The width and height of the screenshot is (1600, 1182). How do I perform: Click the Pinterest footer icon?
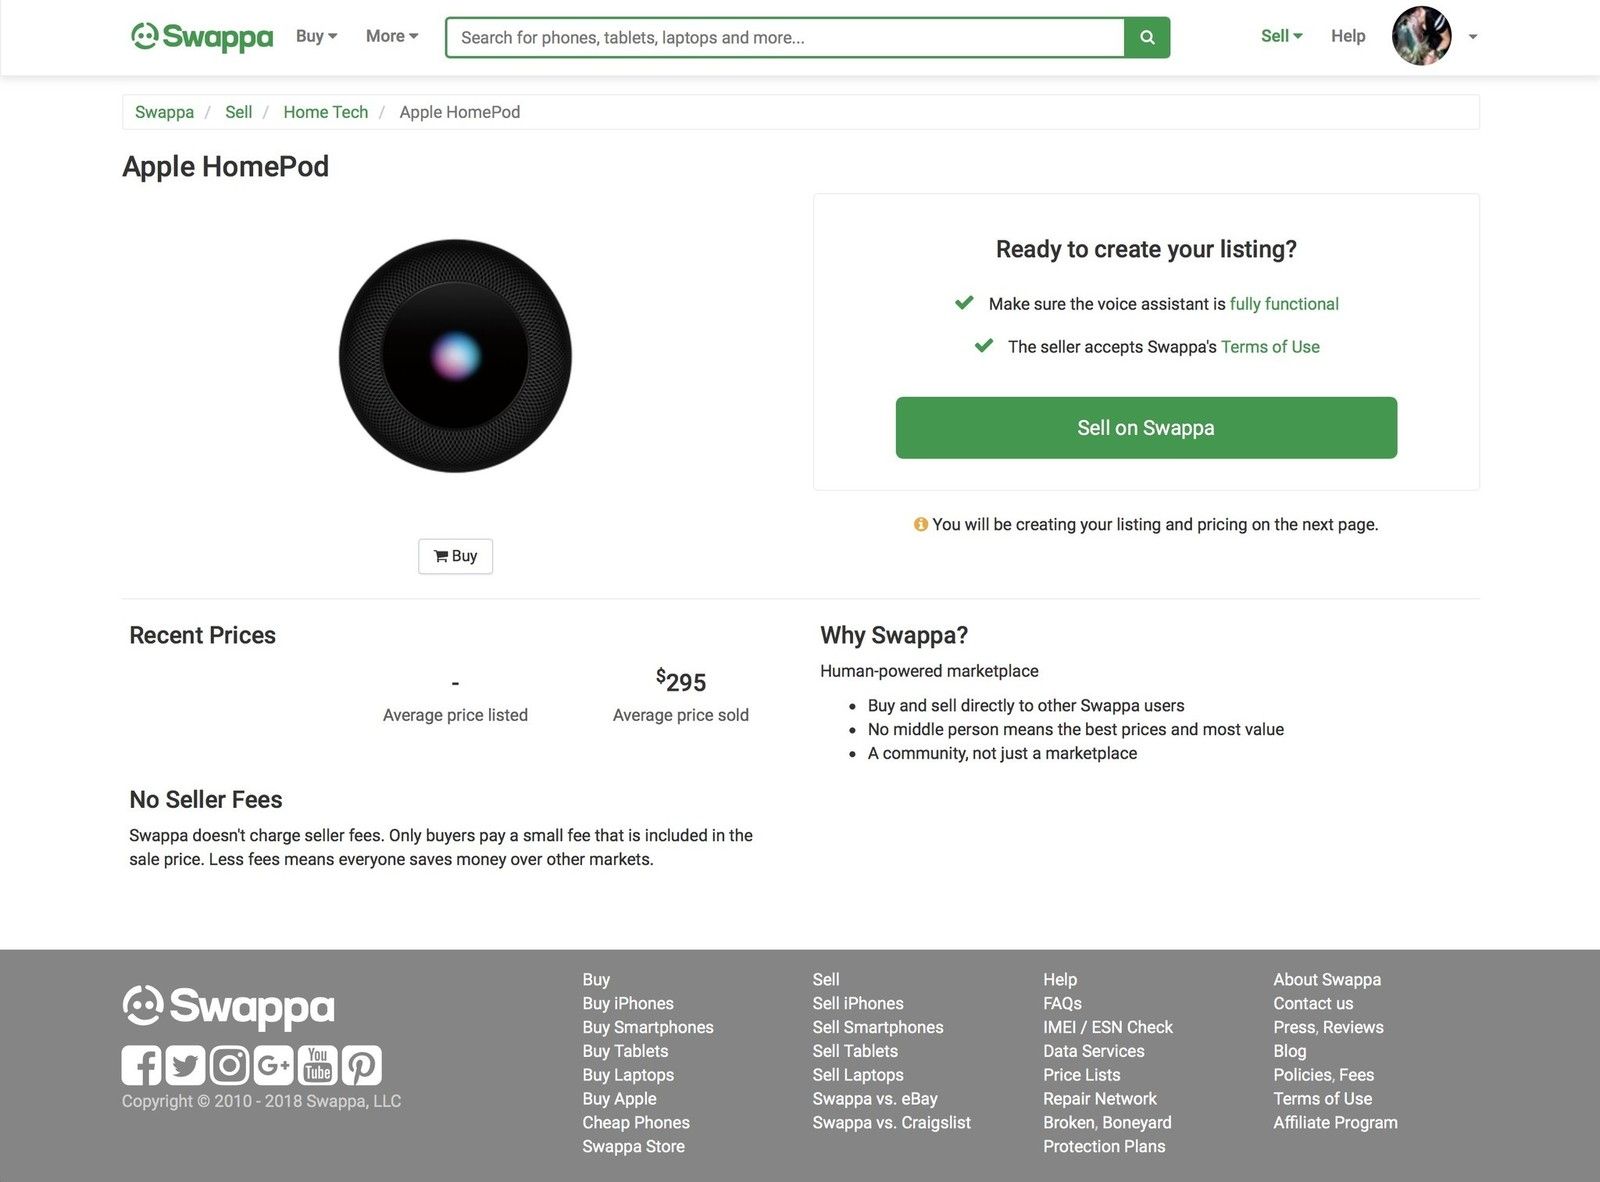coord(362,1065)
